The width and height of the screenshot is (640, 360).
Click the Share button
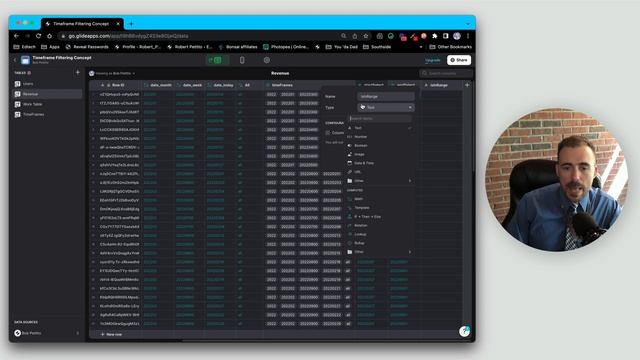tap(459, 60)
